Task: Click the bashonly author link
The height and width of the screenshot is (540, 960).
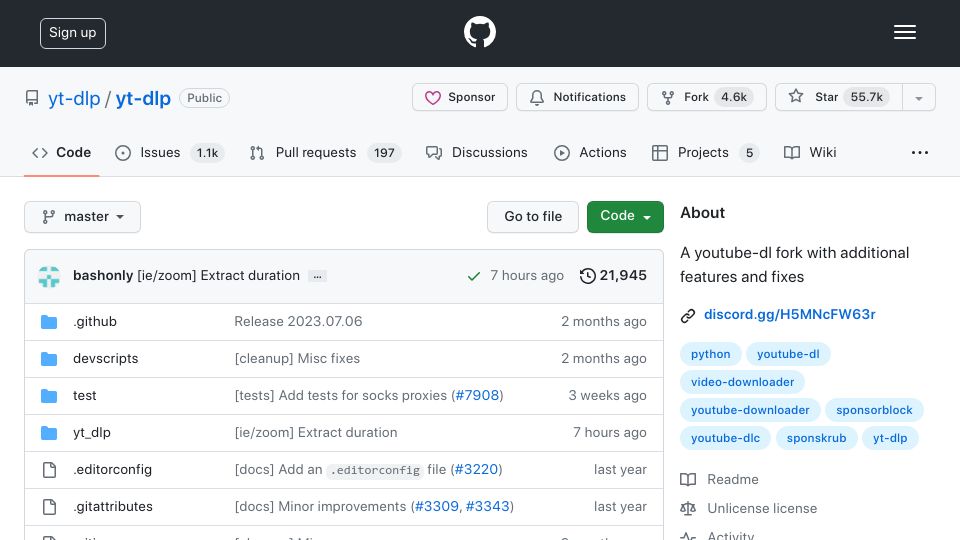Action: (x=103, y=276)
